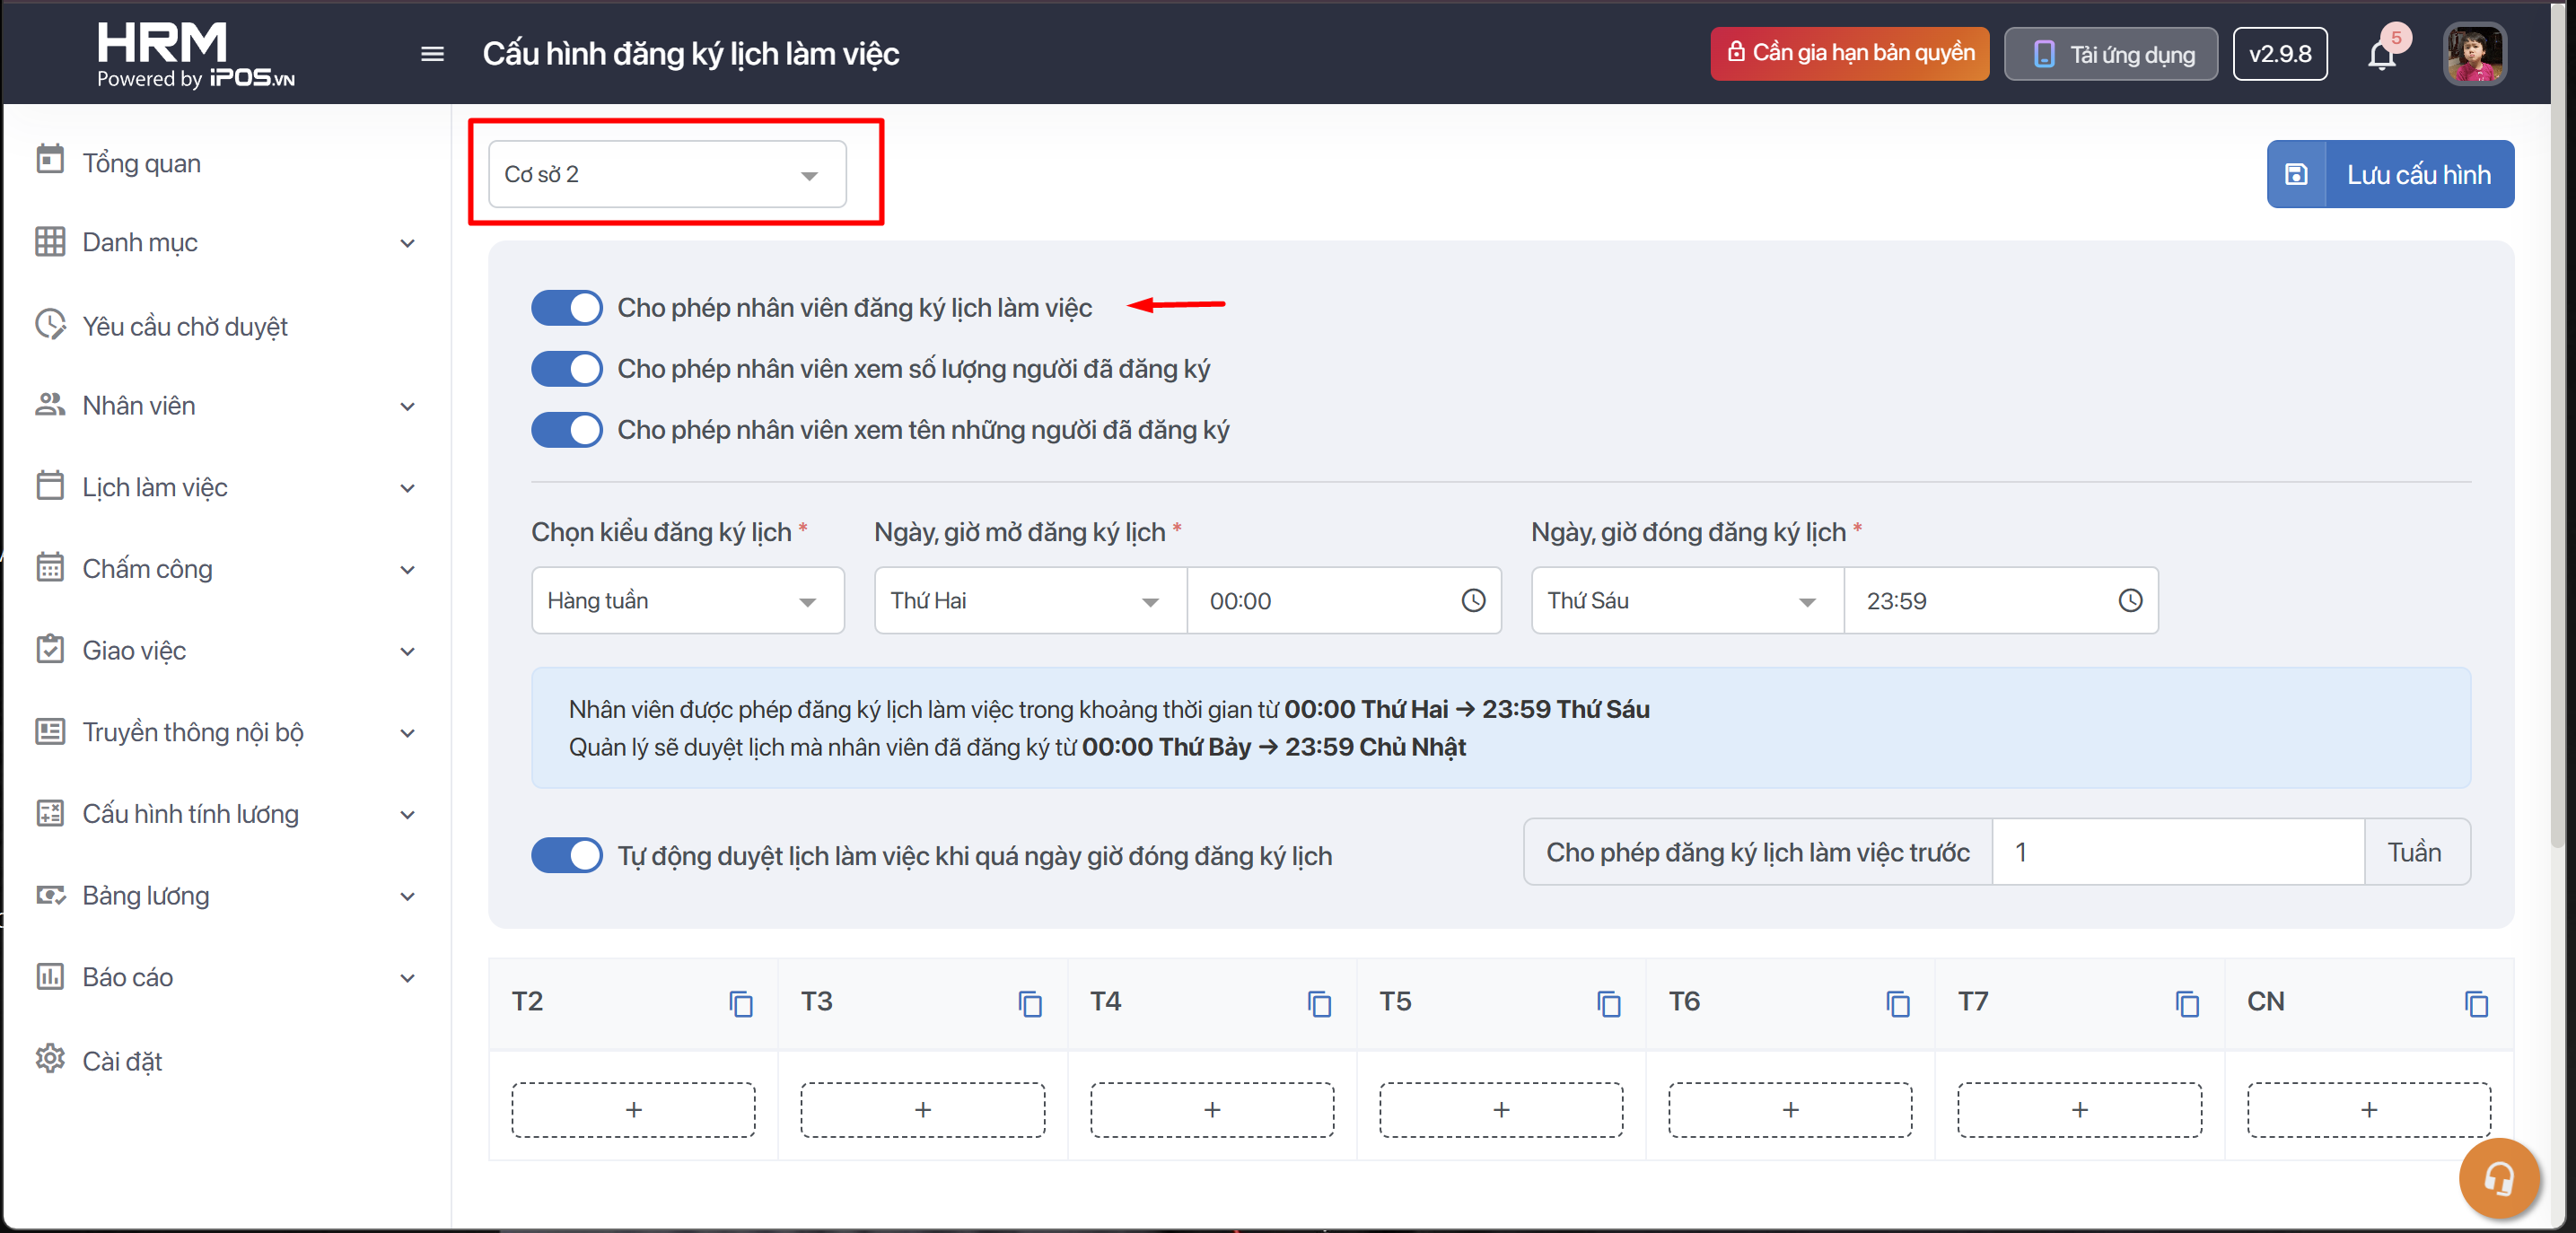2576x1233 pixels.
Task: Toggle viewing names of registered employees
Action: (x=566, y=430)
